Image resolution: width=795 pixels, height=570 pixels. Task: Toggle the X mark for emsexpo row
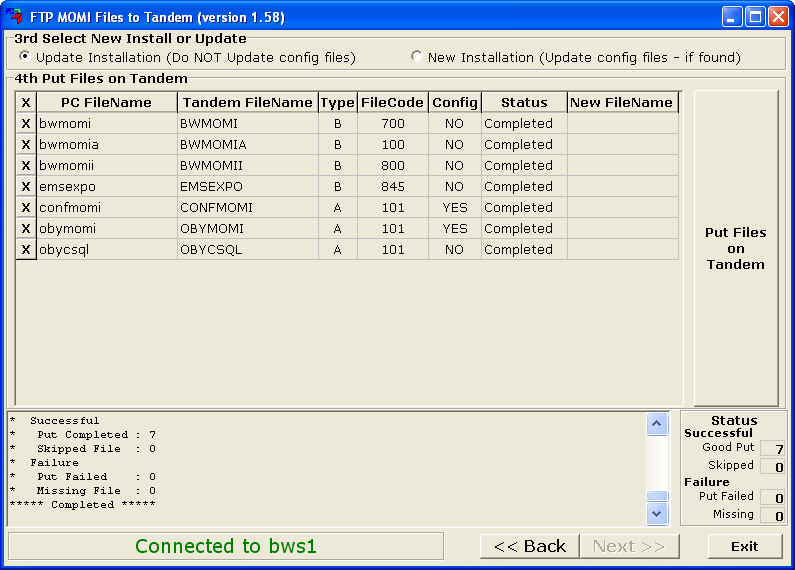click(26, 187)
